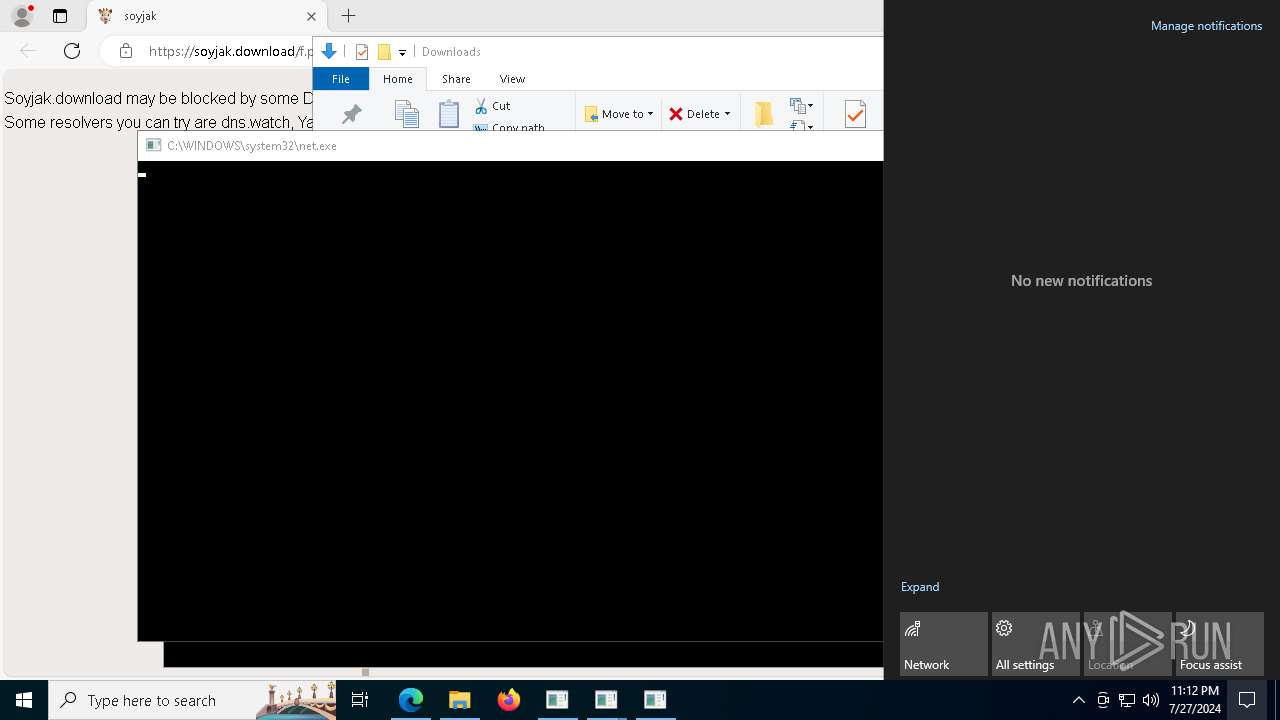Image resolution: width=1280 pixels, height=720 pixels.
Task: Click page horizontal scrollbar thumb
Action: (365, 672)
